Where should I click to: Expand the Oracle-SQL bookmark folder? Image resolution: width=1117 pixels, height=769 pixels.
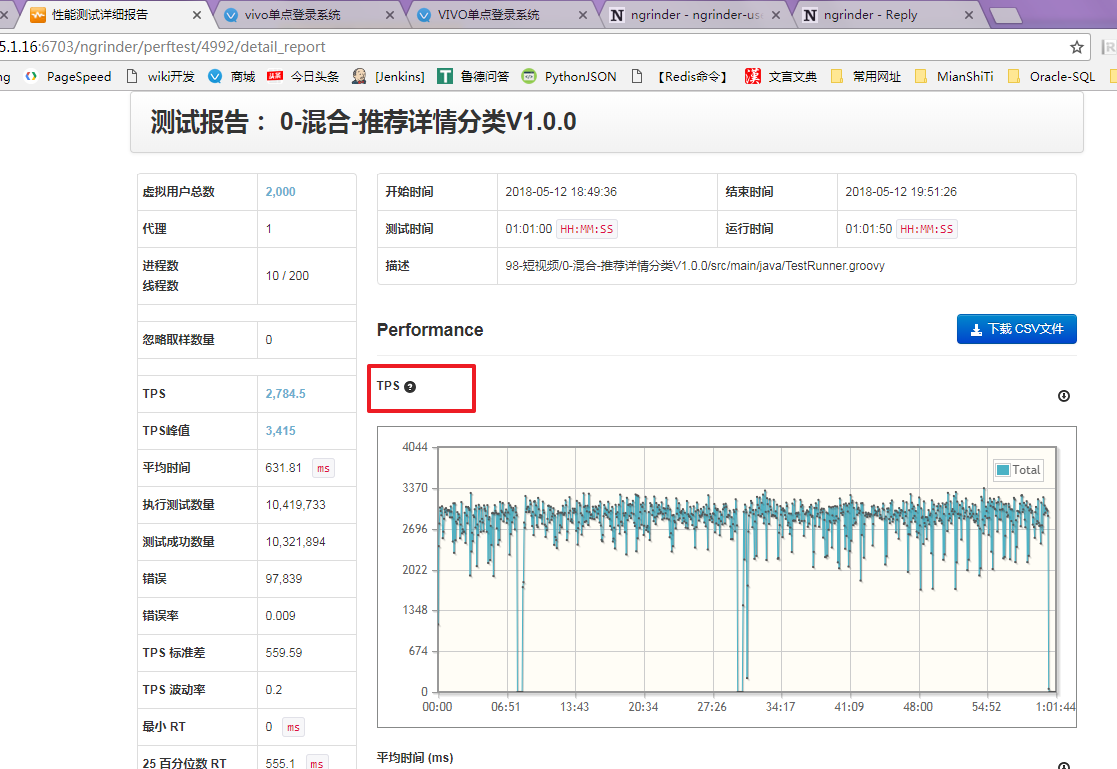click(1052, 76)
